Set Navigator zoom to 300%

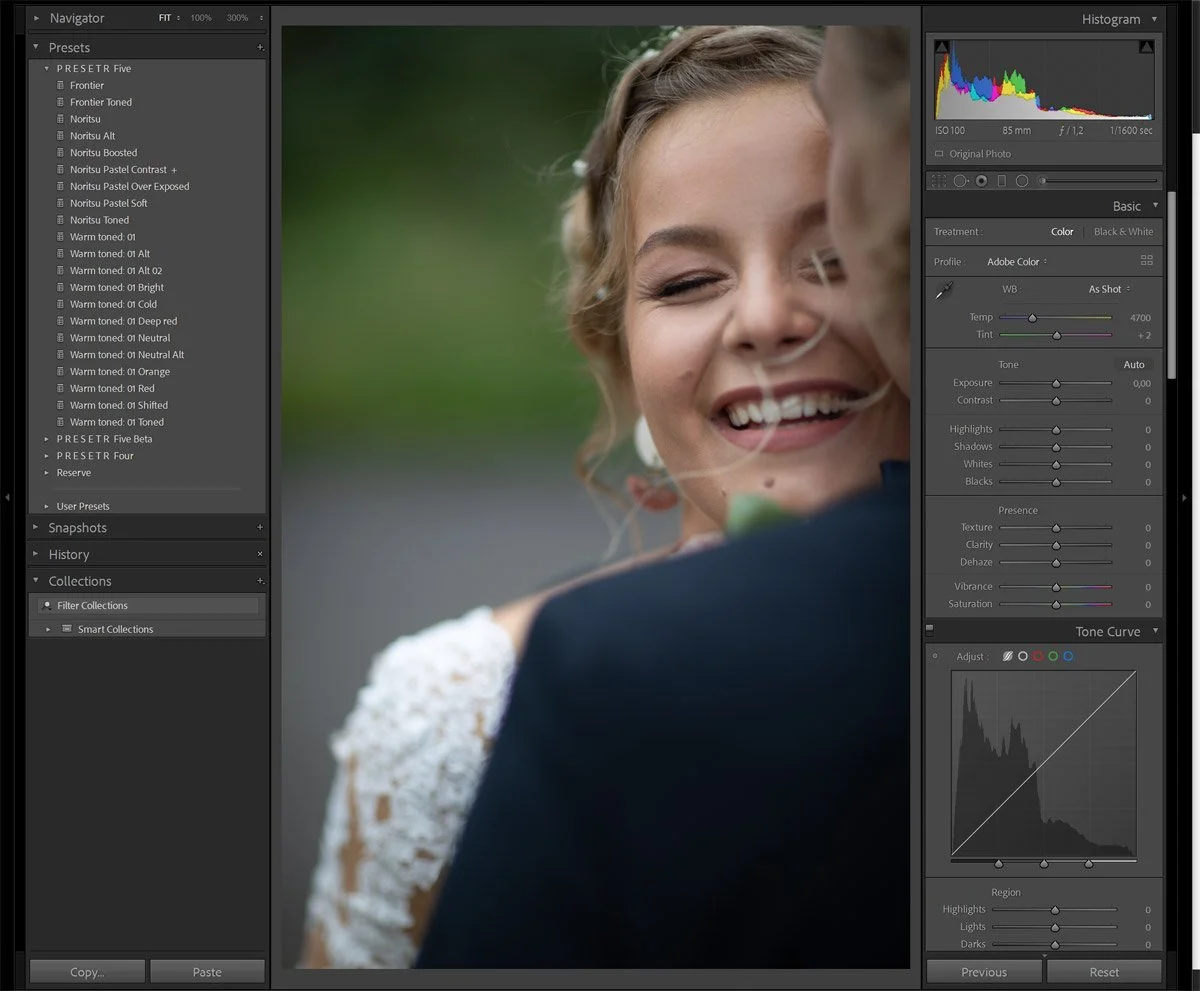pyautogui.click(x=238, y=18)
